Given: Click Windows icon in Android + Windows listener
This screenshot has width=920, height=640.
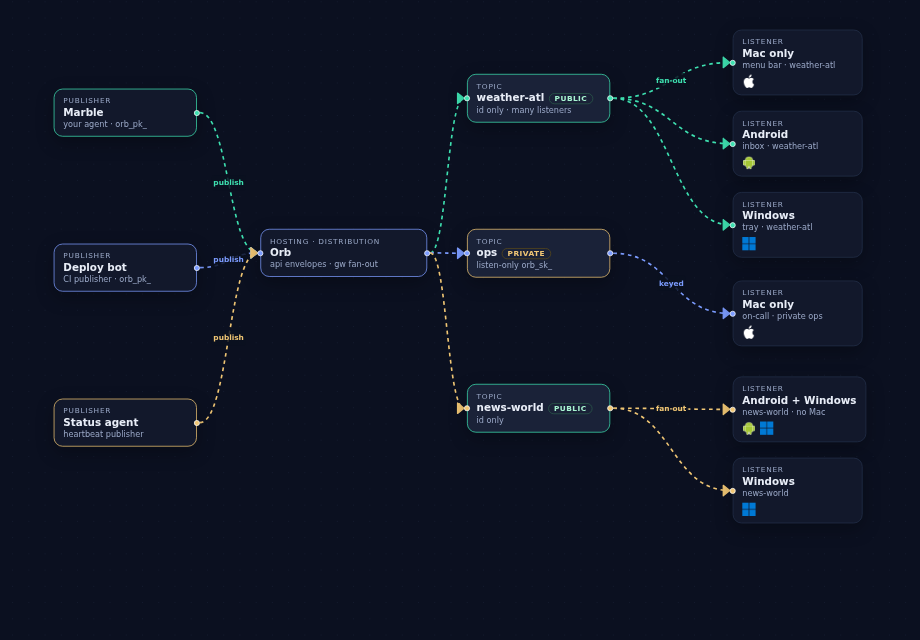Looking at the screenshot, I should 766,428.
